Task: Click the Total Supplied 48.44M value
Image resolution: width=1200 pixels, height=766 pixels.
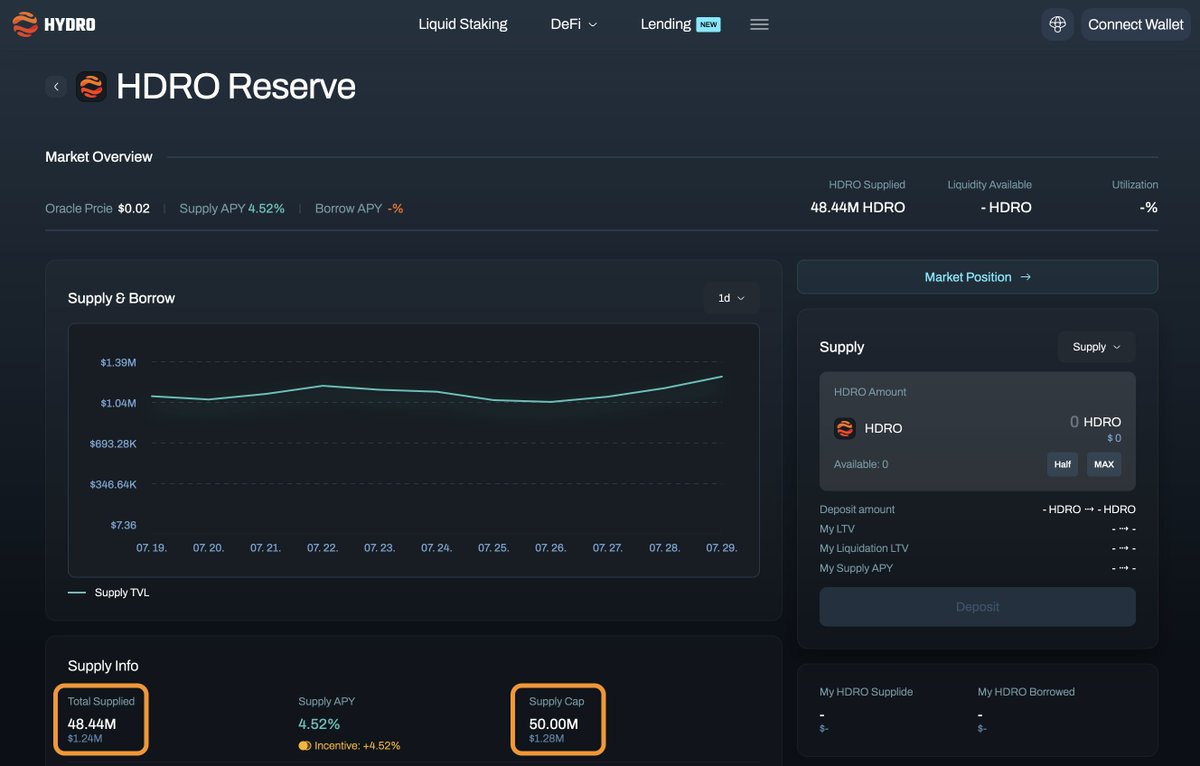Action: click(92, 723)
